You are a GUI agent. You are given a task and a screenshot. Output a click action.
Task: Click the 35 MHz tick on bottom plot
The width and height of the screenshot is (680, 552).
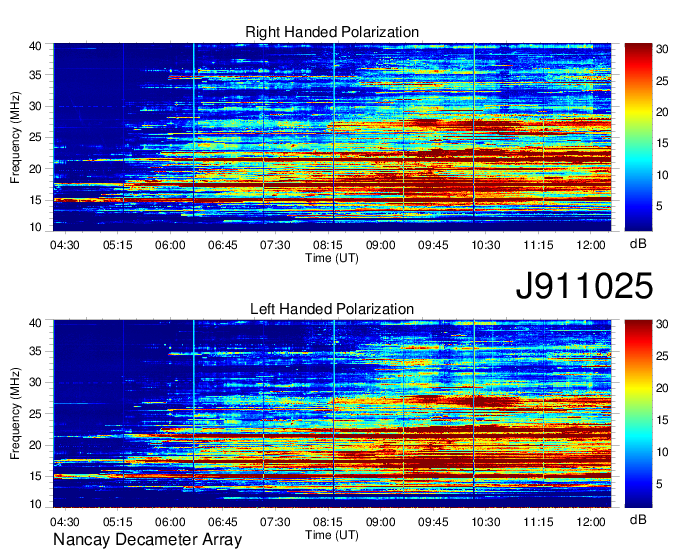35,351
